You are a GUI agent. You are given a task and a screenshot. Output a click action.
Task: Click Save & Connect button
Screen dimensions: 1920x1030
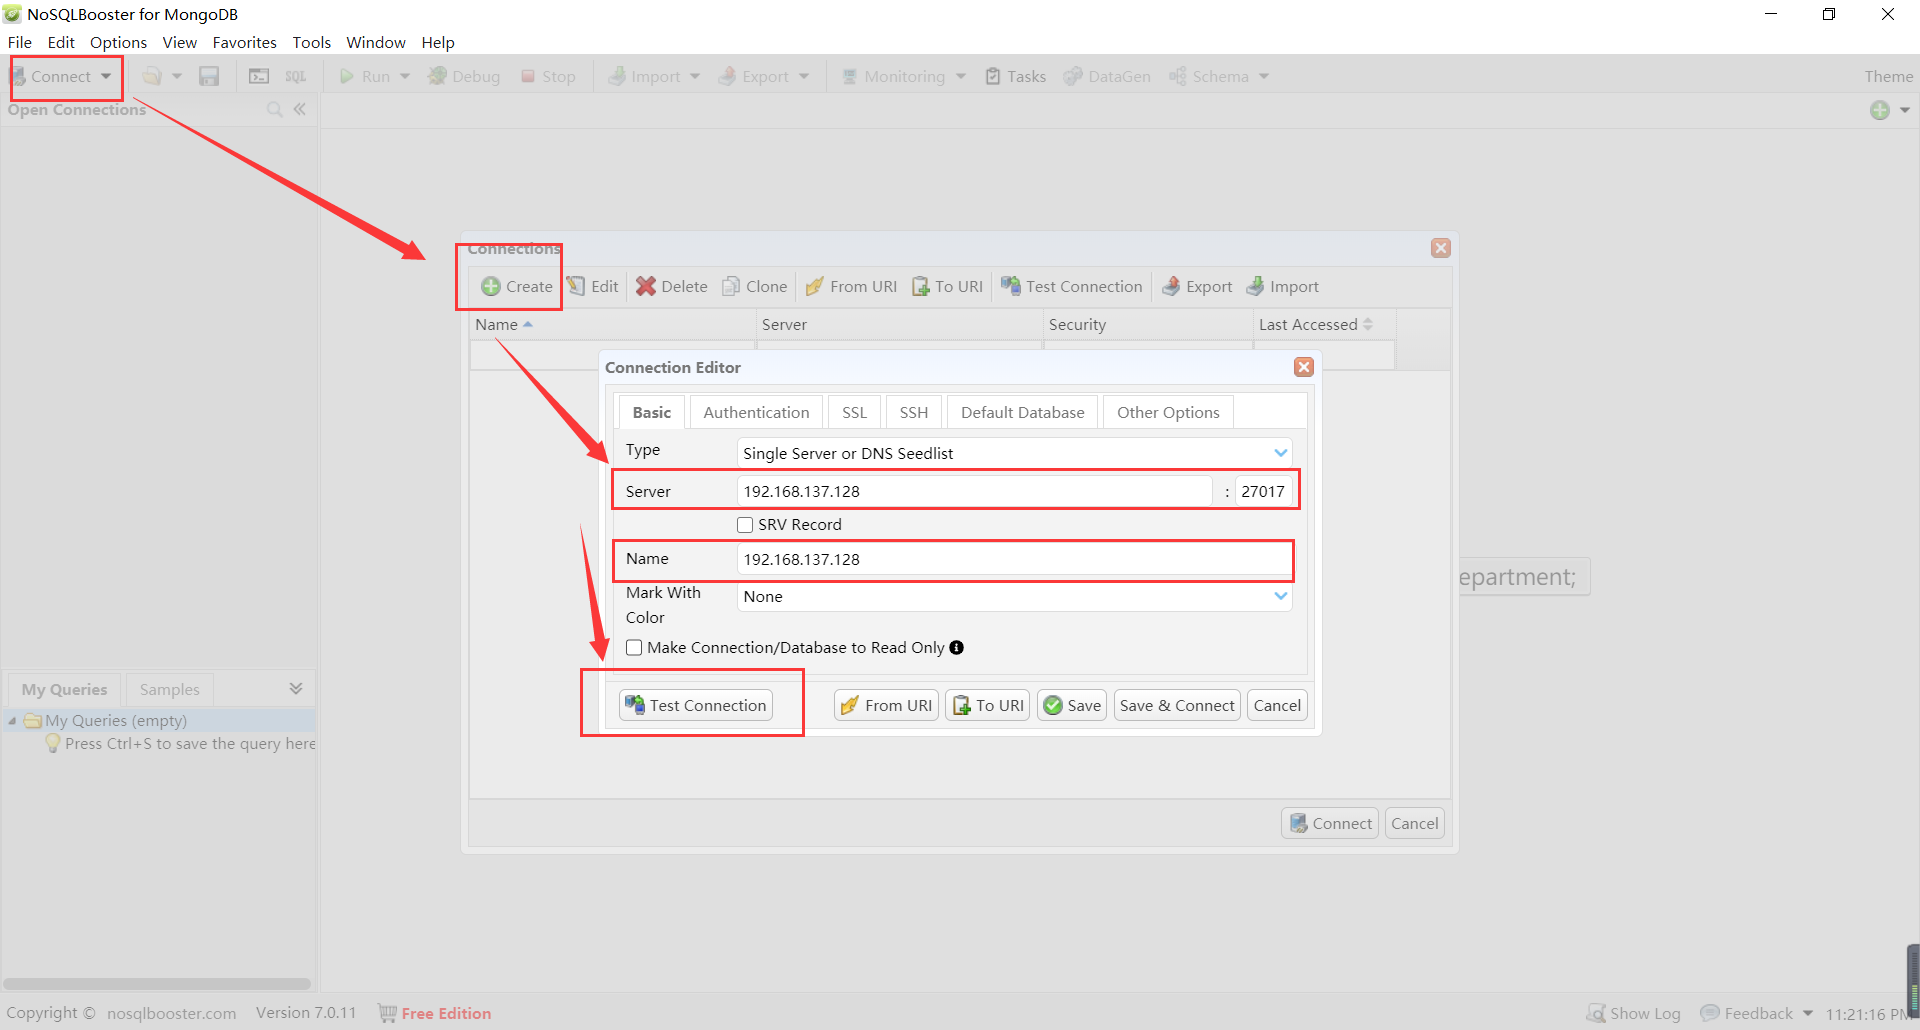(x=1176, y=705)
